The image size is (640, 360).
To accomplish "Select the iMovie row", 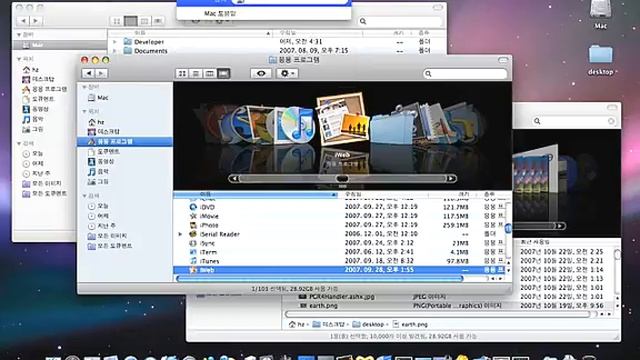I will [340, 216].
